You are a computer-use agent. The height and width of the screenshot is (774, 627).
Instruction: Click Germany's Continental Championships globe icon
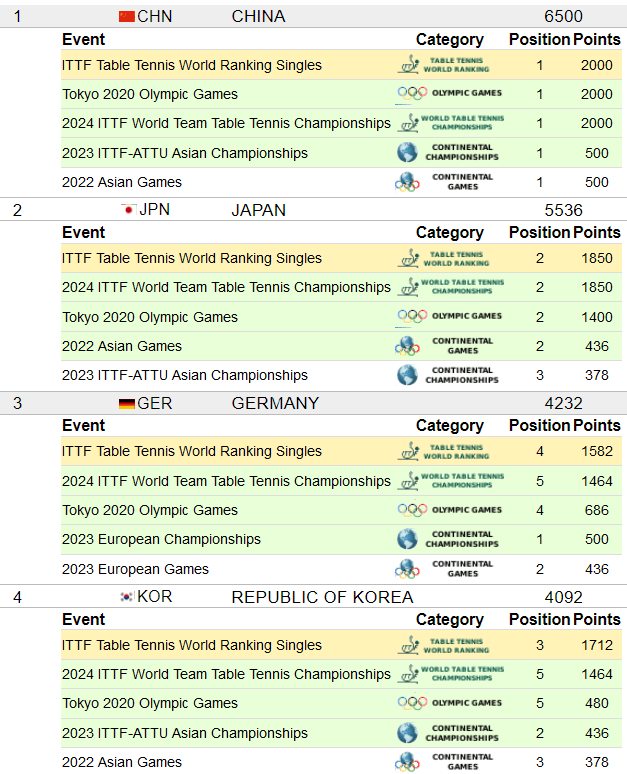coord(407,539)
